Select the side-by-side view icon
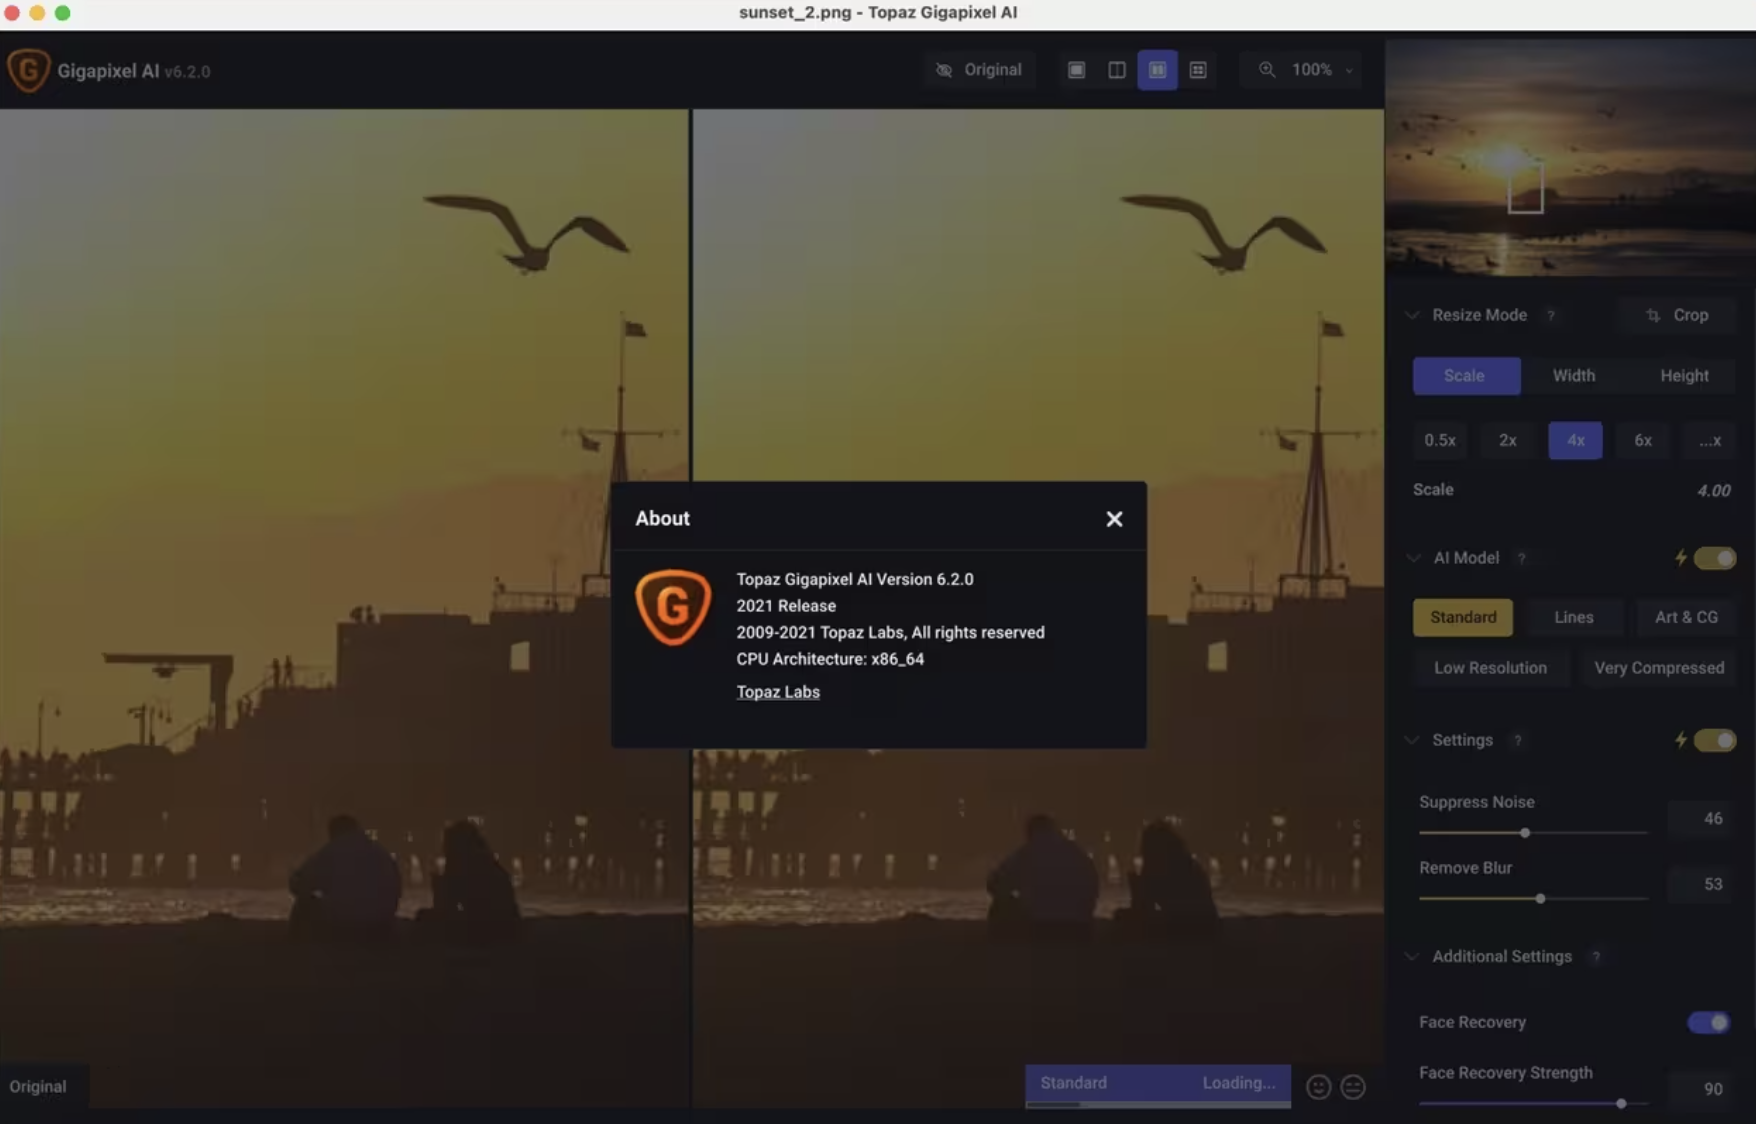 click(x=1157, y=70)
